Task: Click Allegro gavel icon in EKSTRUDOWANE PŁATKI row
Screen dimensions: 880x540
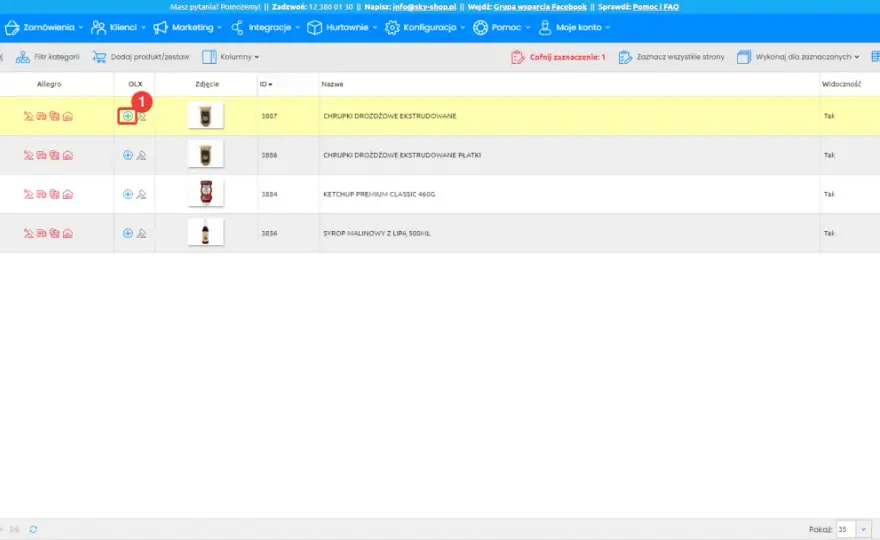Action: (x=28, y=155)
